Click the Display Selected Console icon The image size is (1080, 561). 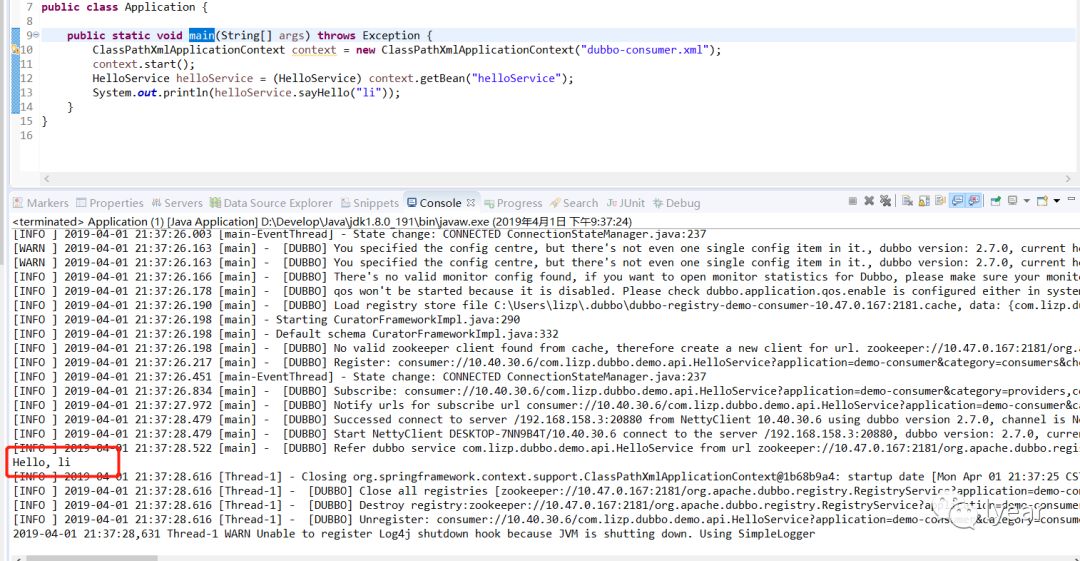click(x=1012, y=201)
